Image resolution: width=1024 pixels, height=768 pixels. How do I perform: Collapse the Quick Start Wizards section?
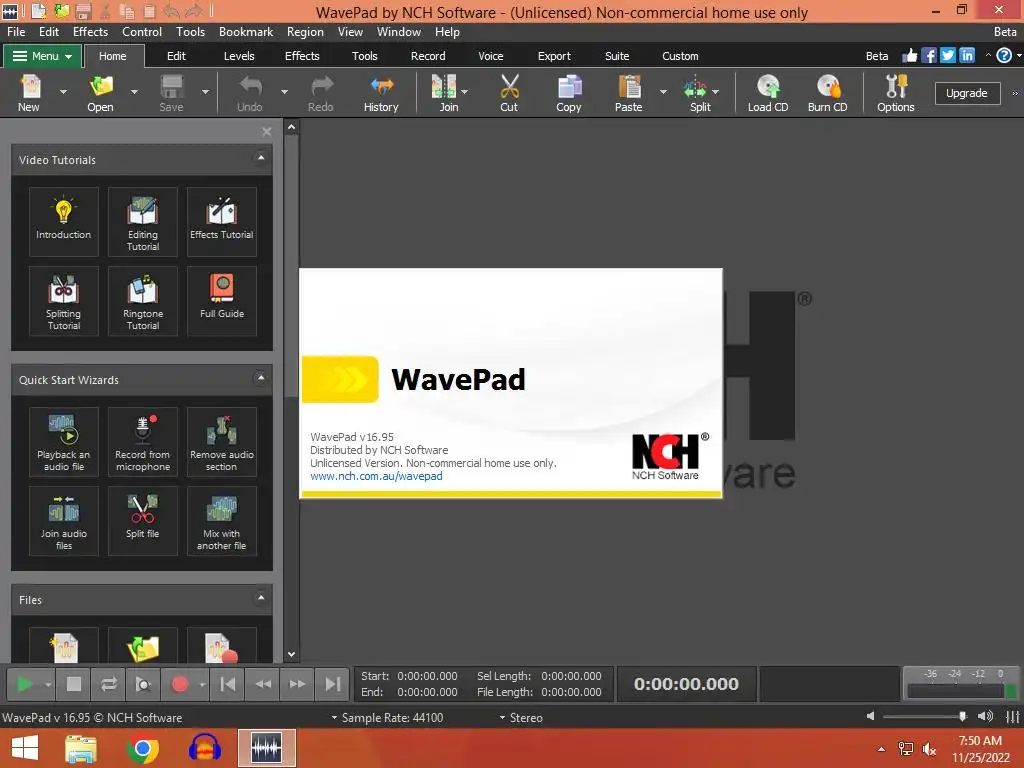coord(261,378)
